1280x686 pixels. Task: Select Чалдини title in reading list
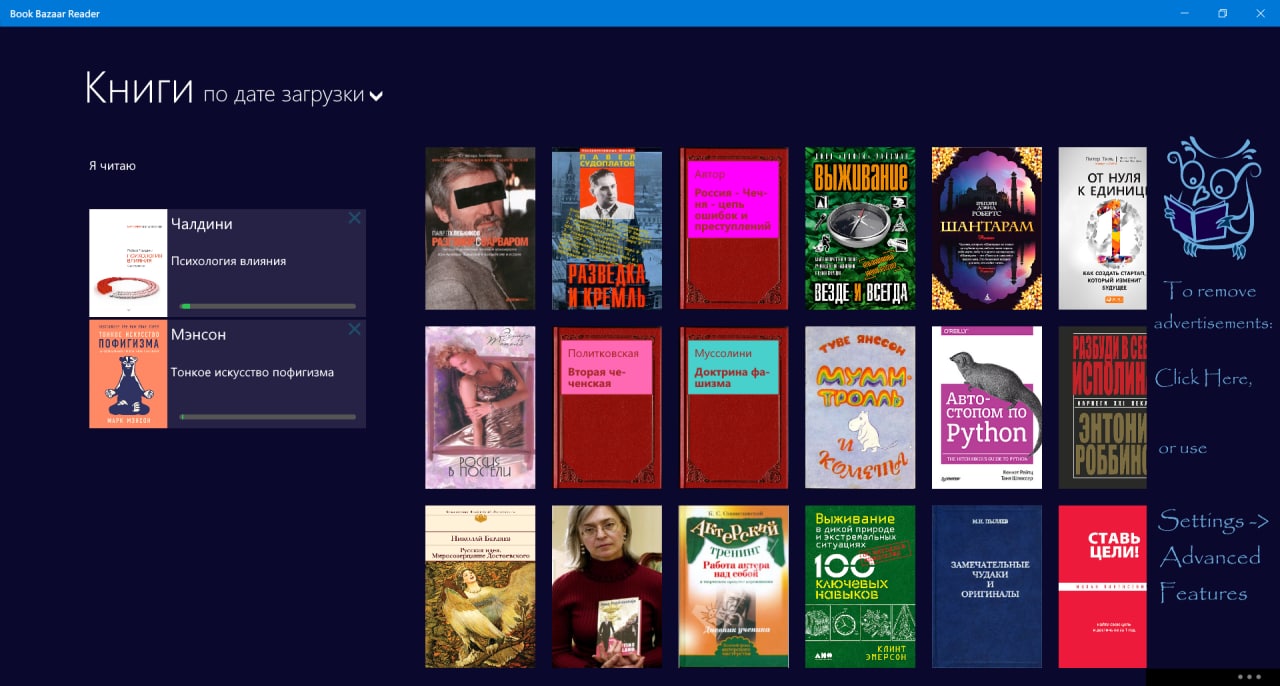tap(202, 224)
